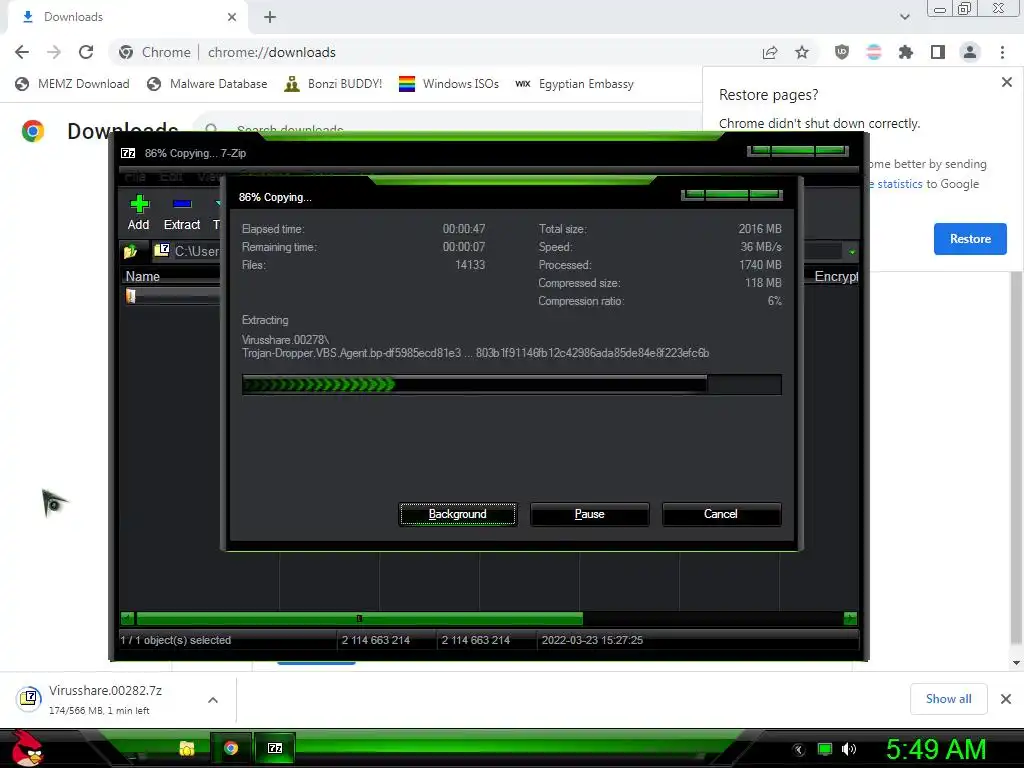Expand options for Virusshare.00282.7z download

coord(213,700)
